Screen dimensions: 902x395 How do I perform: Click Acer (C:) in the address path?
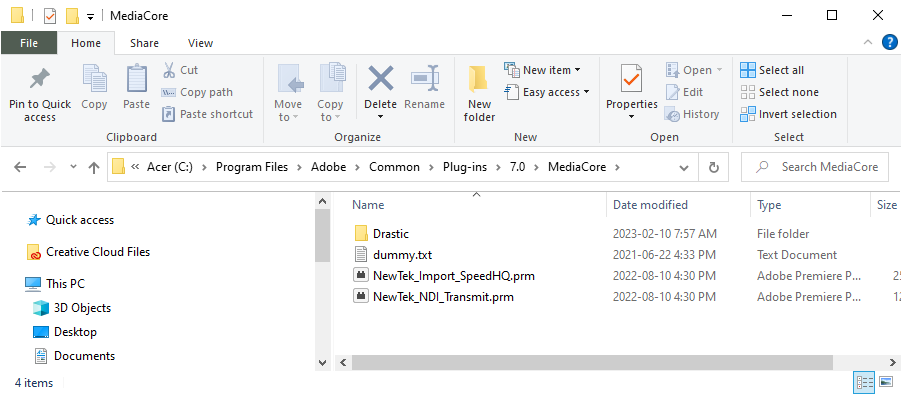coord(170,167)
